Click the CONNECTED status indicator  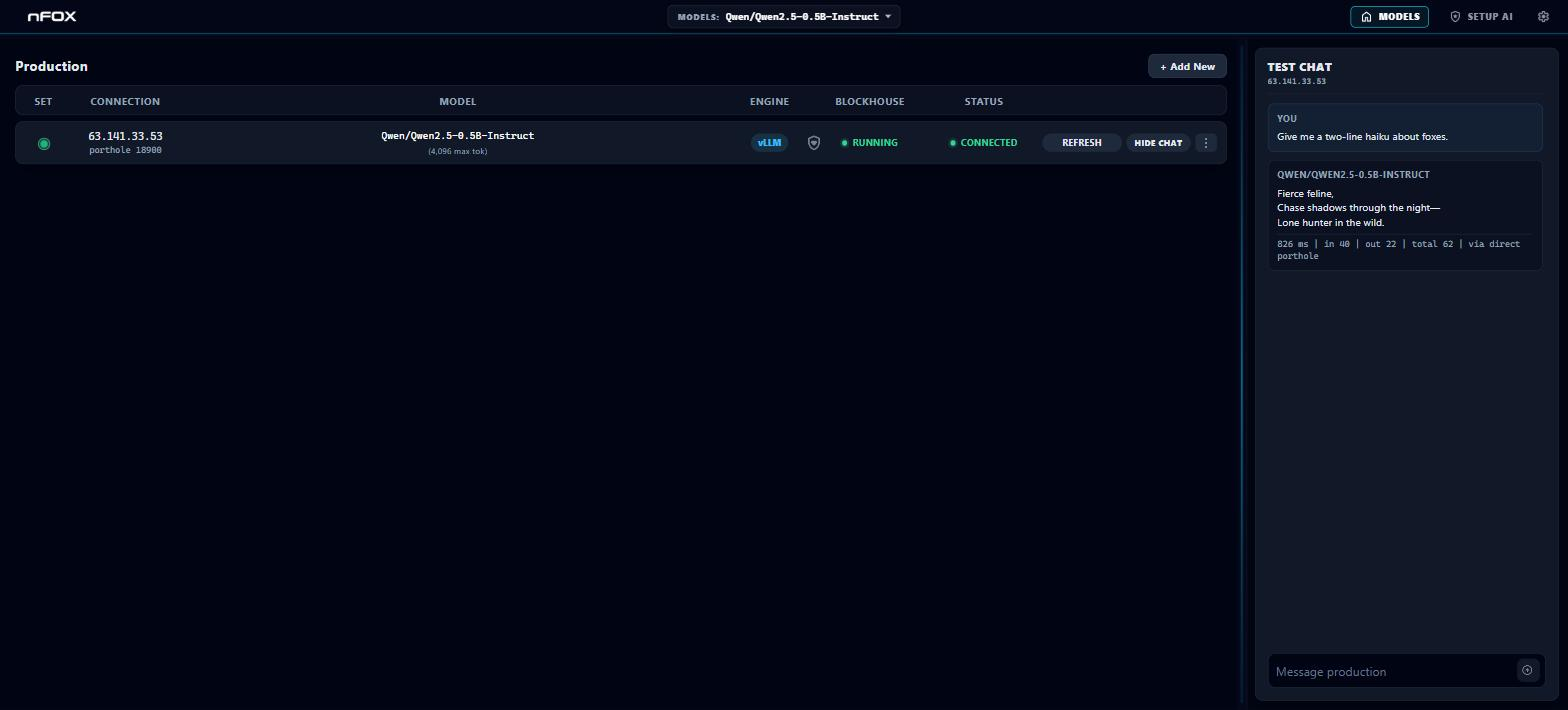(983, 143)
